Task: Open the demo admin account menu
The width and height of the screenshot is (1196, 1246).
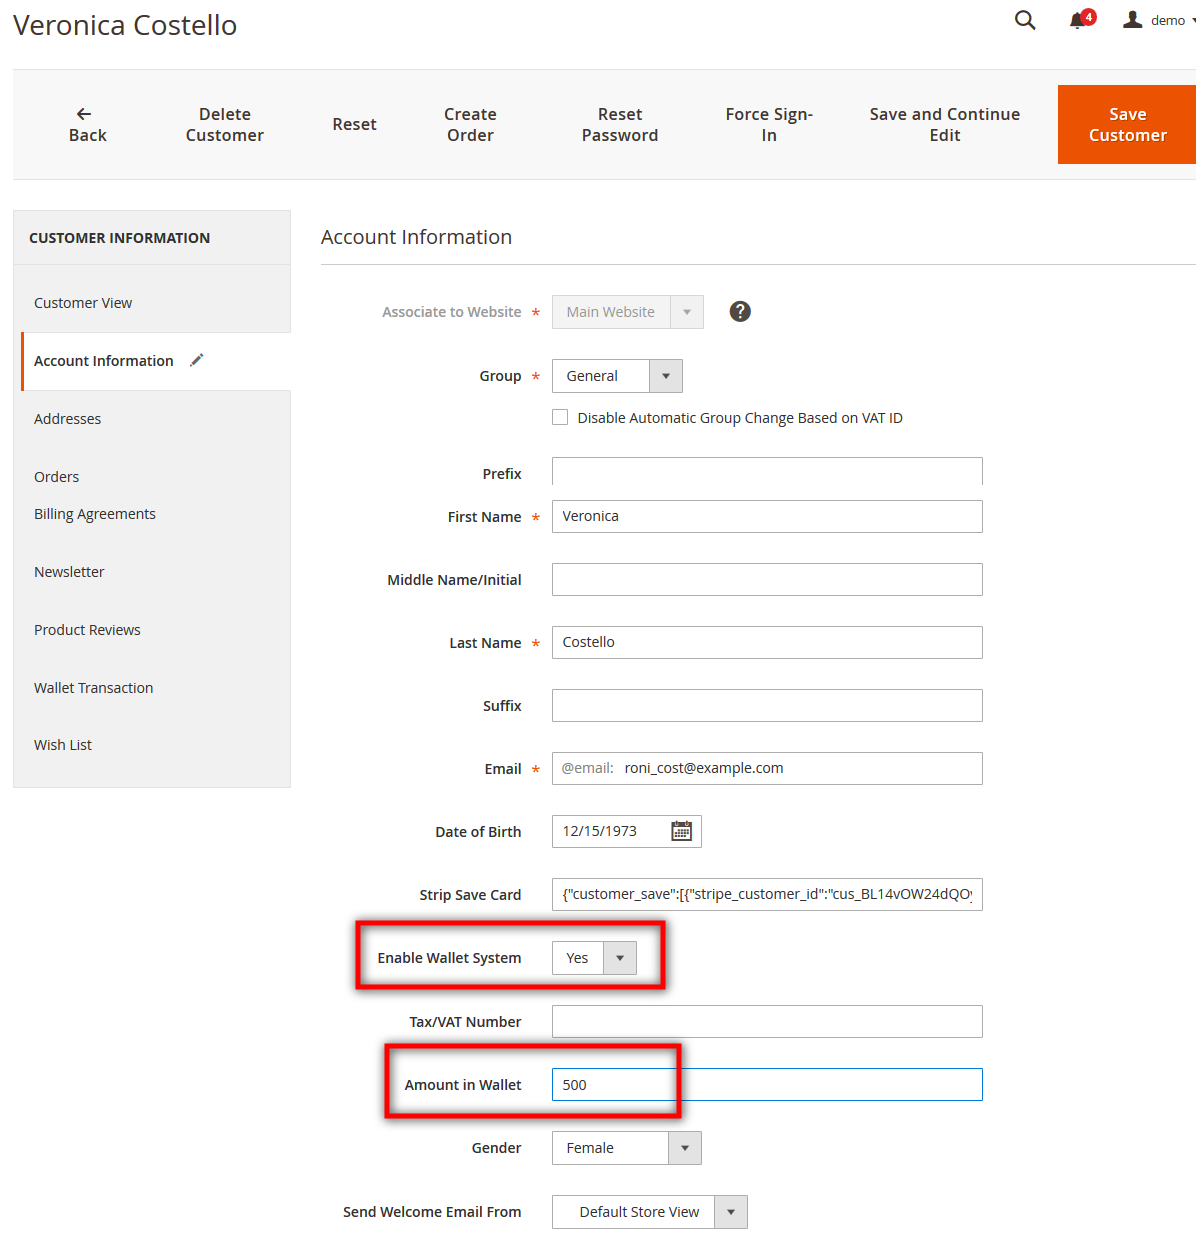Action: 1160,20
